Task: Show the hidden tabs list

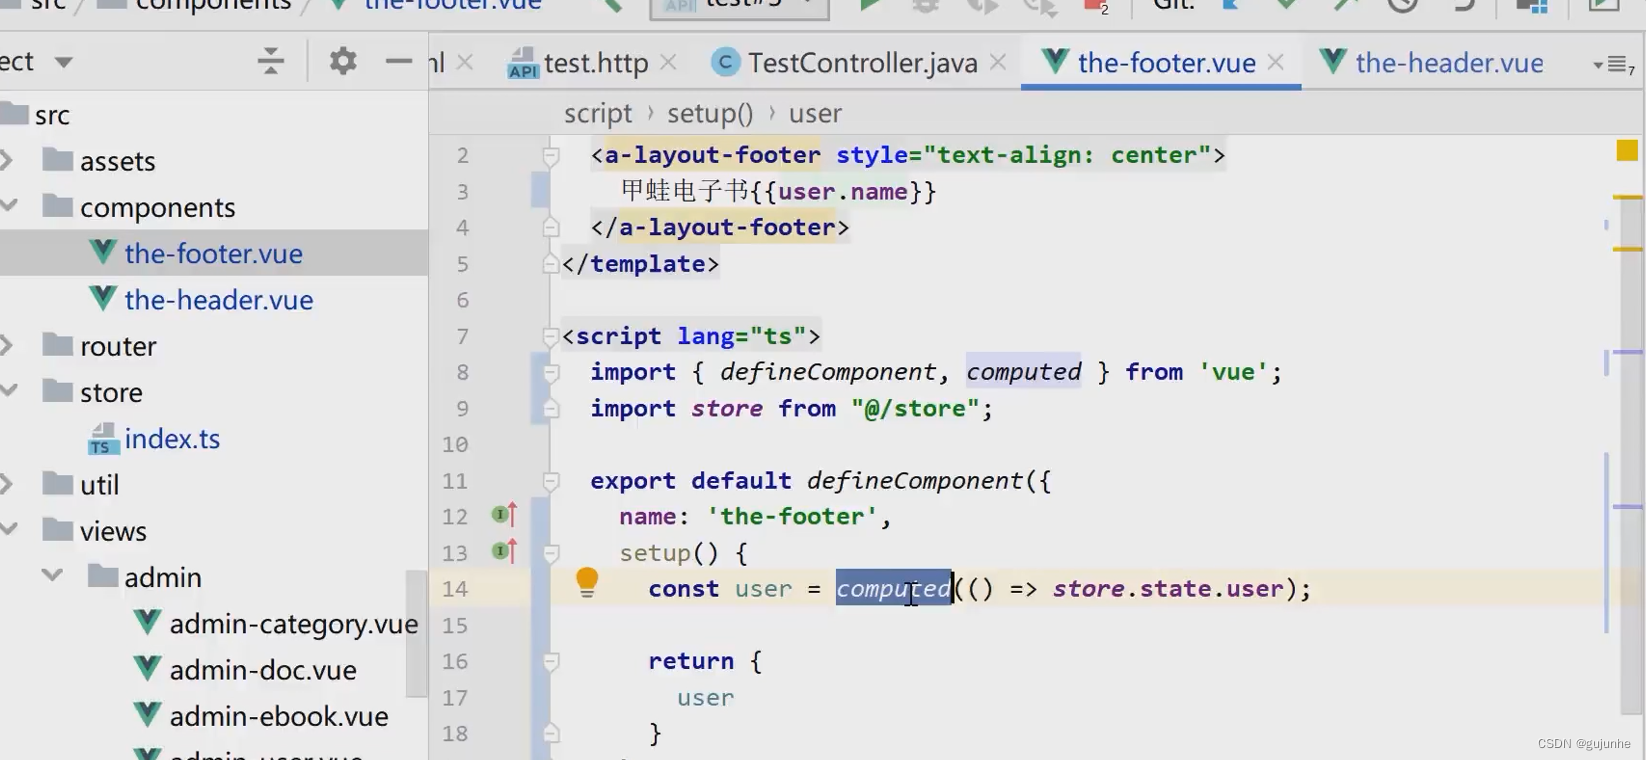Action: [1613, 65]
